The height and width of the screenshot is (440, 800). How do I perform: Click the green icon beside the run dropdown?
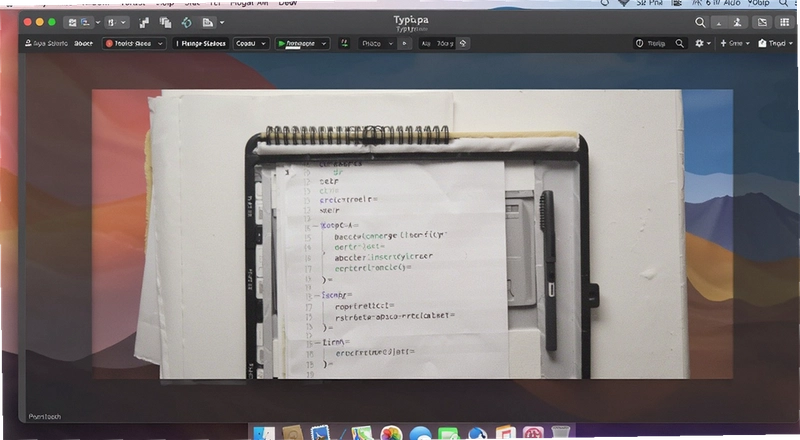344,43
